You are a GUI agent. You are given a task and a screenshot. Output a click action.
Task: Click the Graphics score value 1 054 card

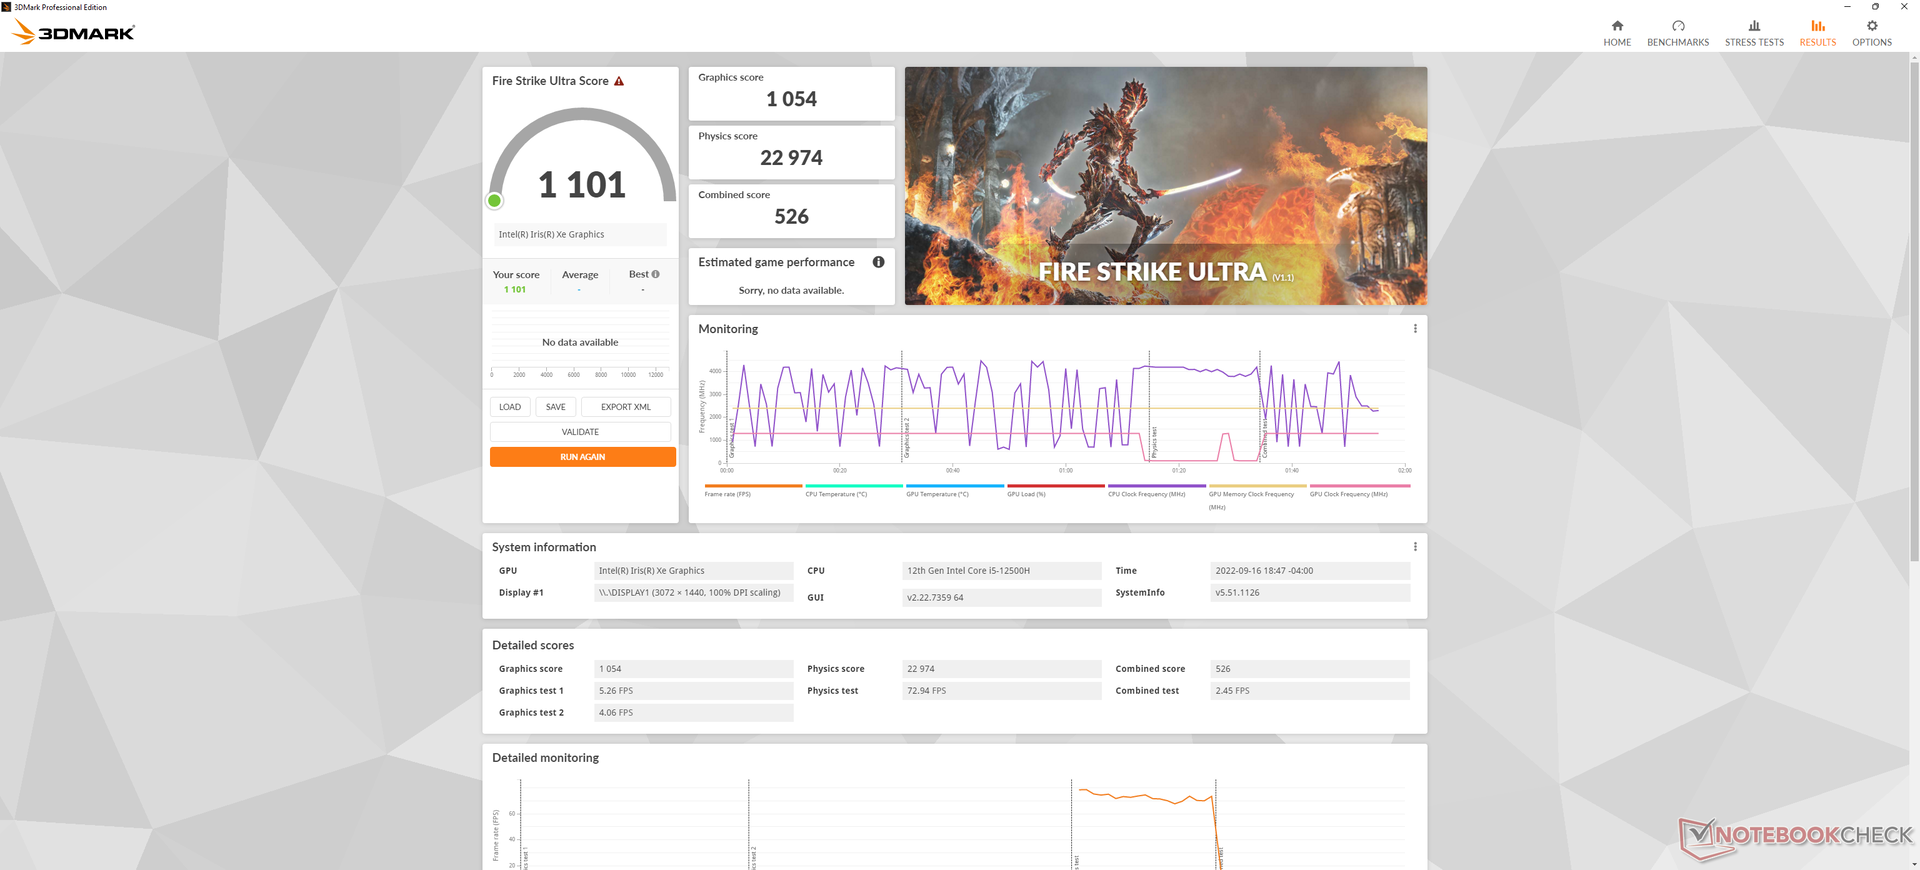point(791,94)
